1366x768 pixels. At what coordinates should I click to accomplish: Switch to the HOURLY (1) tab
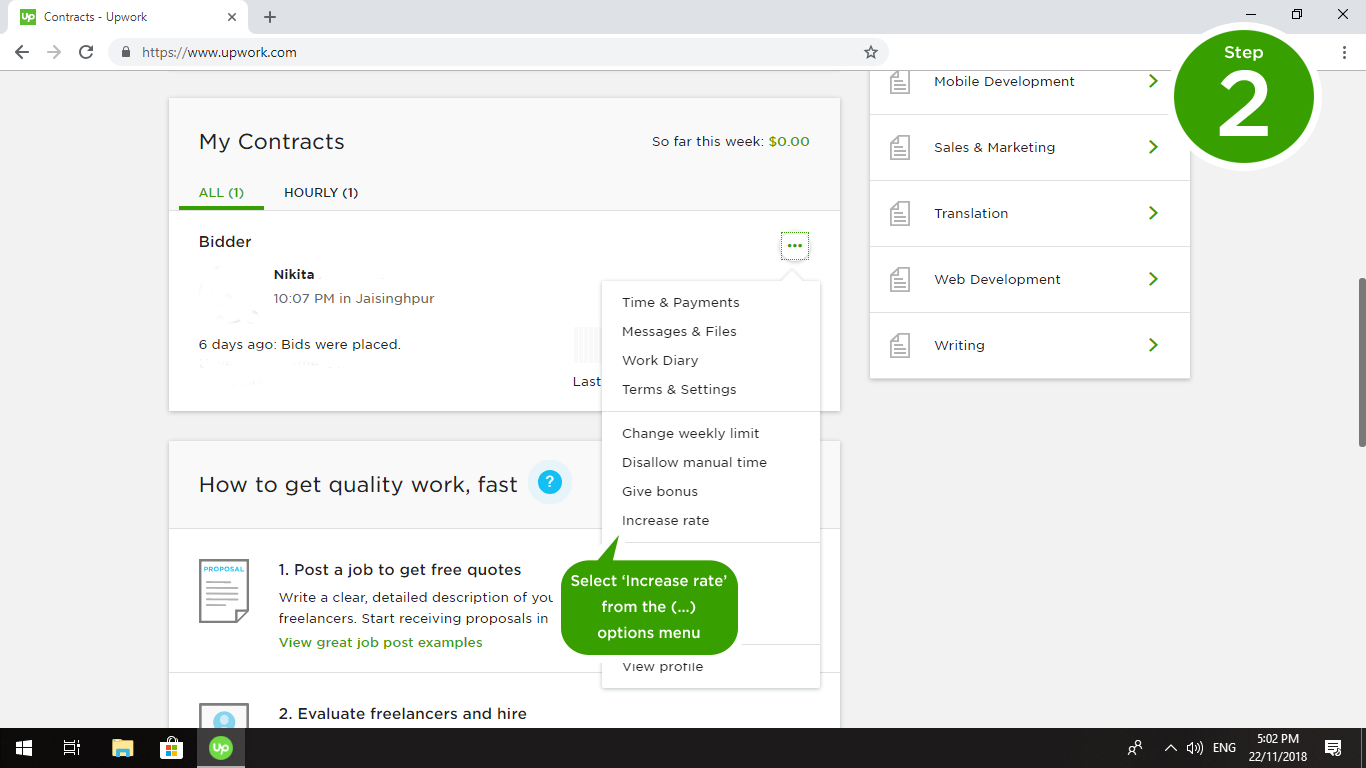point(320,192)
